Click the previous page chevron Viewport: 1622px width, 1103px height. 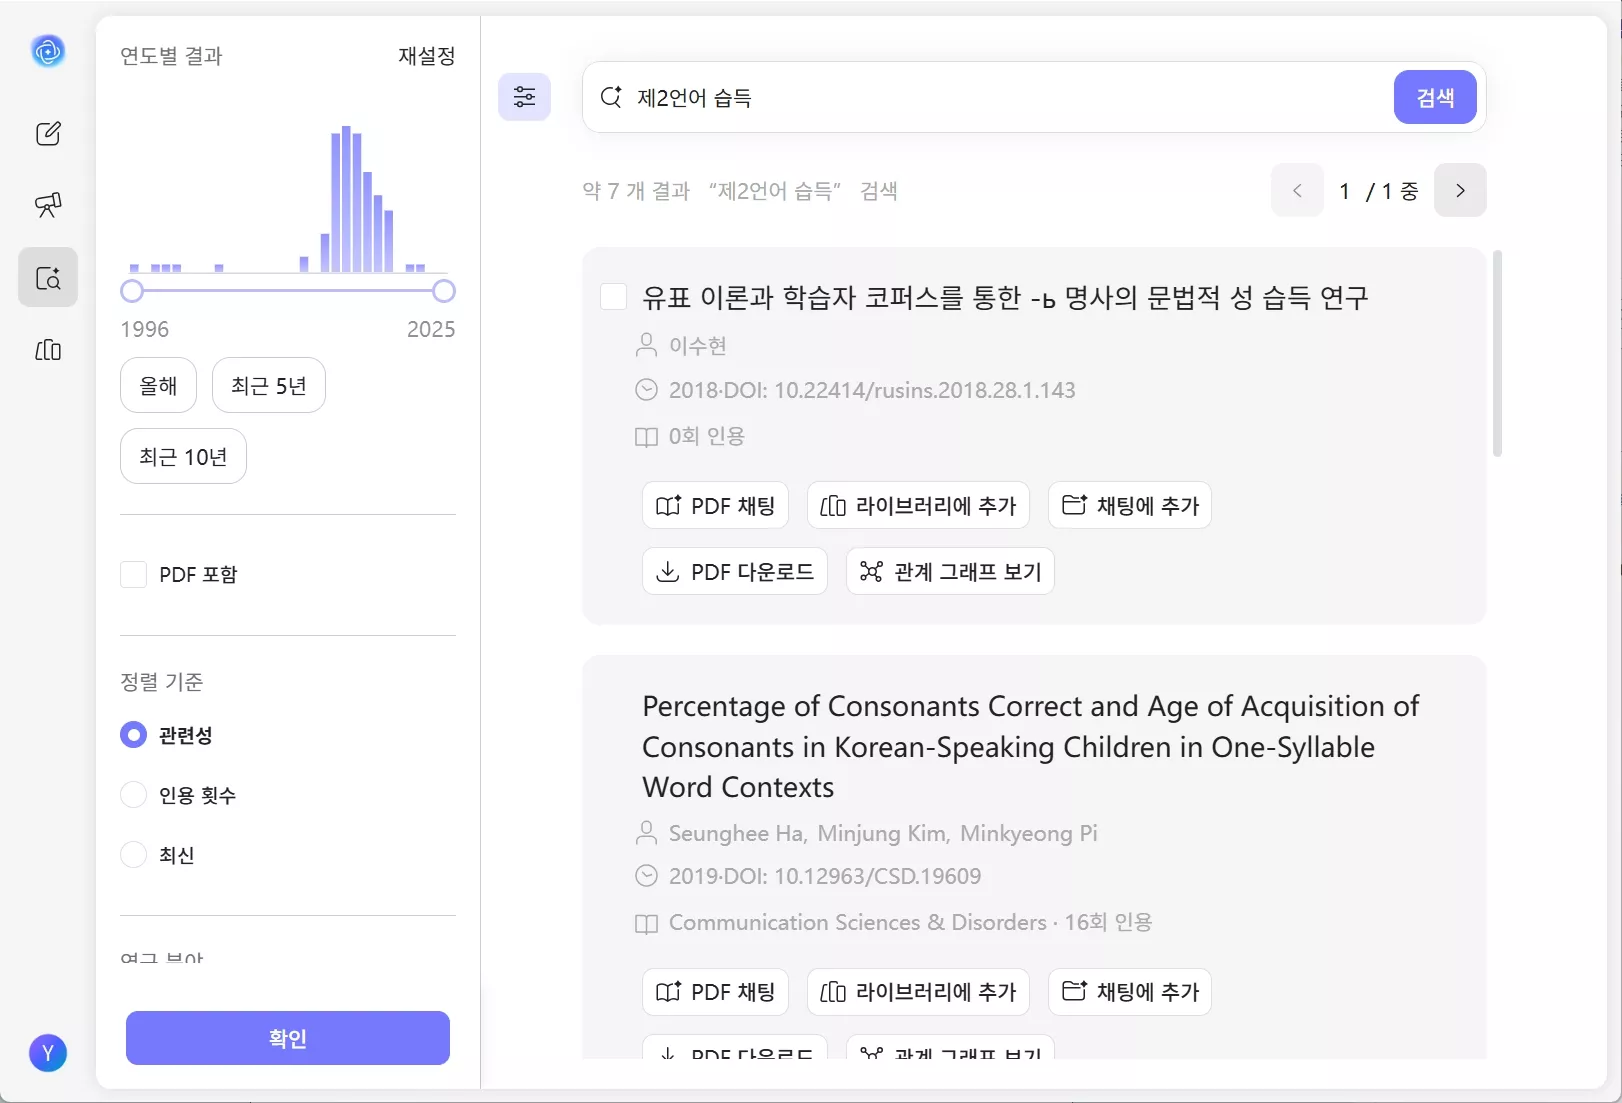point(1297,190)
